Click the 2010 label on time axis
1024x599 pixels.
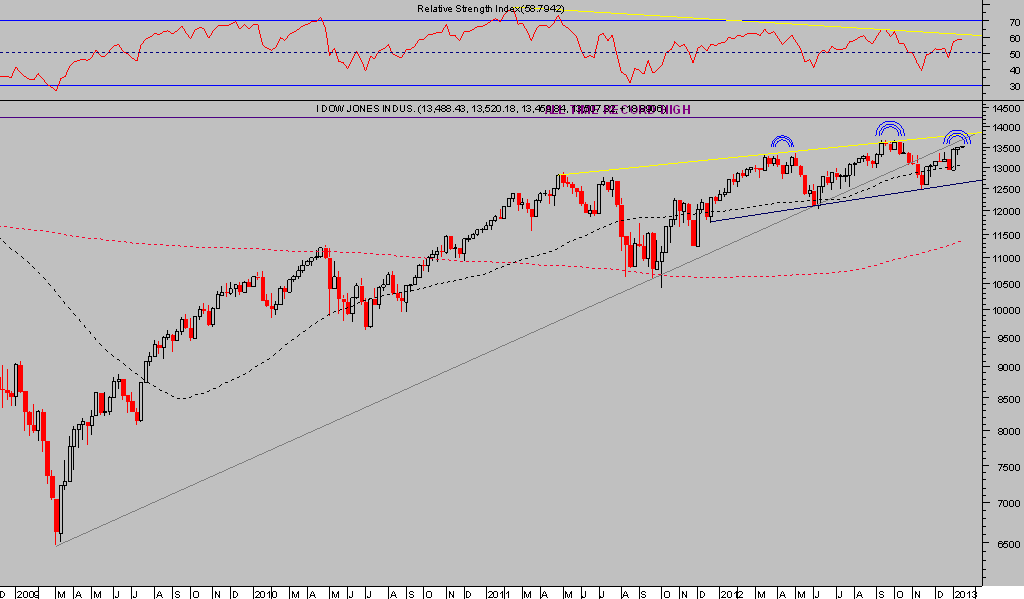(x=263, y=593)
